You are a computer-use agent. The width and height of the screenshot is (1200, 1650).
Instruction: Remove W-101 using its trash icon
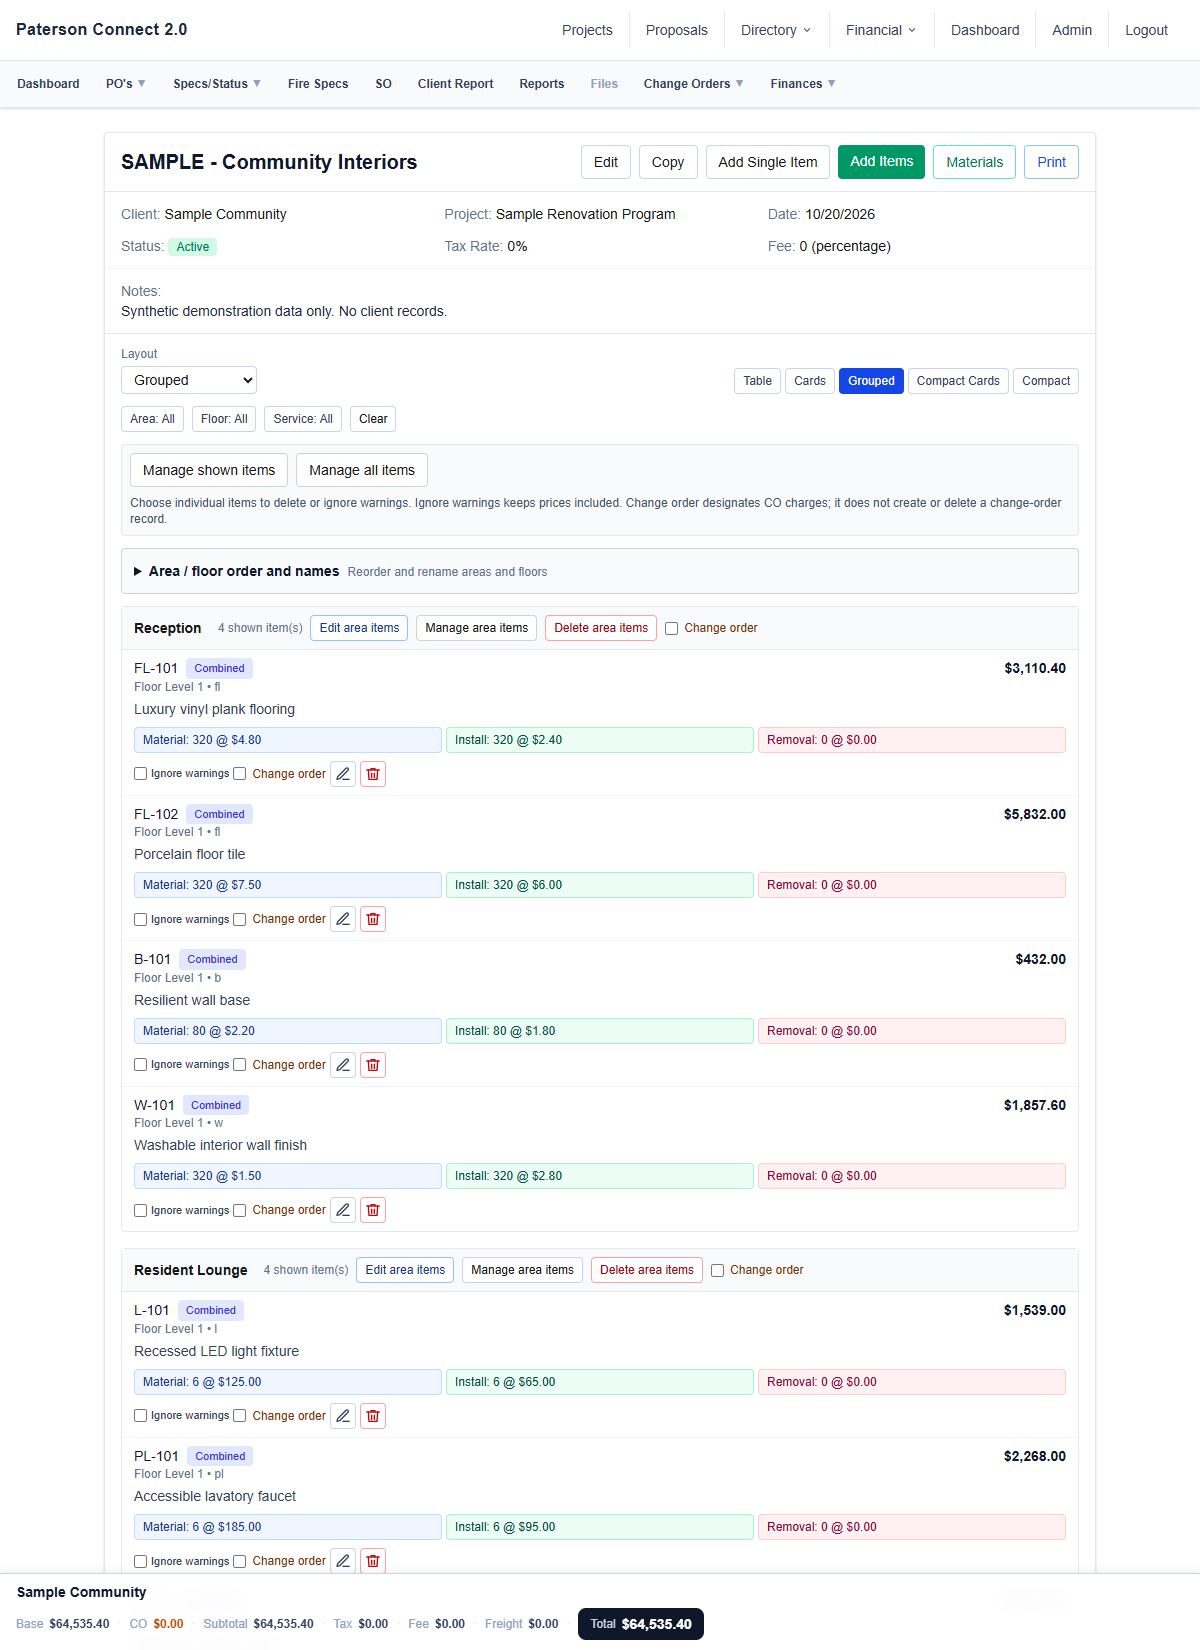tap(373, 1210)
